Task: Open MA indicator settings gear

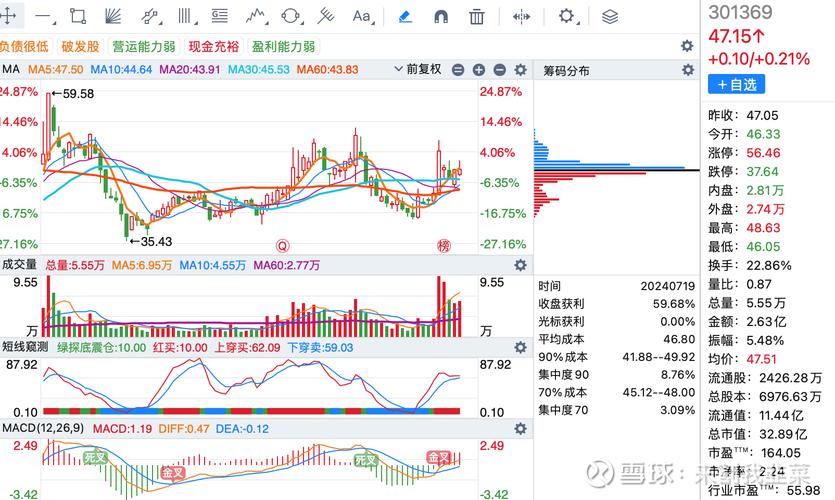Action: (x=520, y=70)
